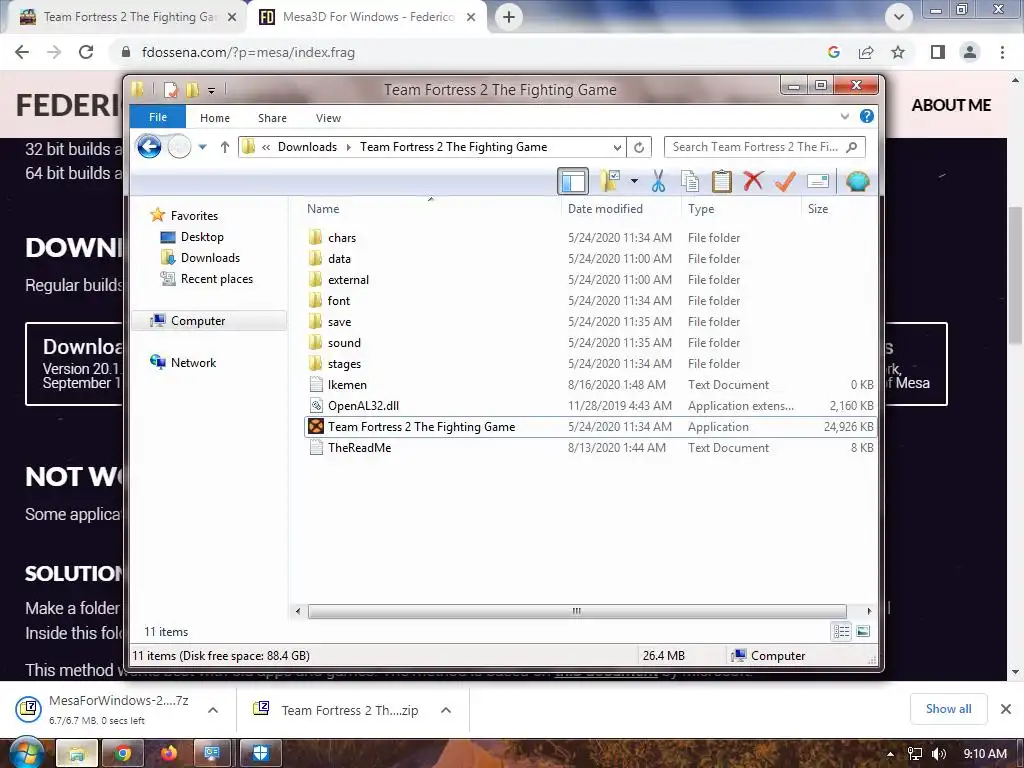Select the data folder

click(590, 259)
